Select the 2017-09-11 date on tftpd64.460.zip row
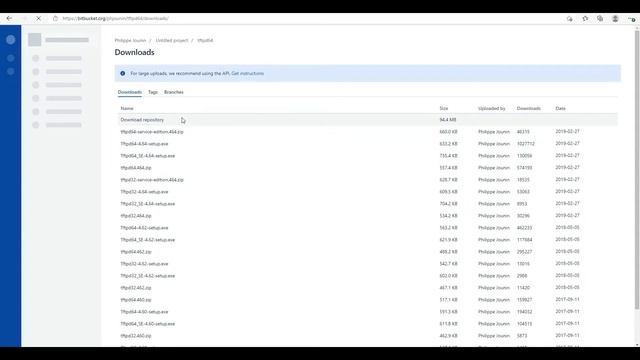This screenshot has height=360, width=640. pos(567,300)
